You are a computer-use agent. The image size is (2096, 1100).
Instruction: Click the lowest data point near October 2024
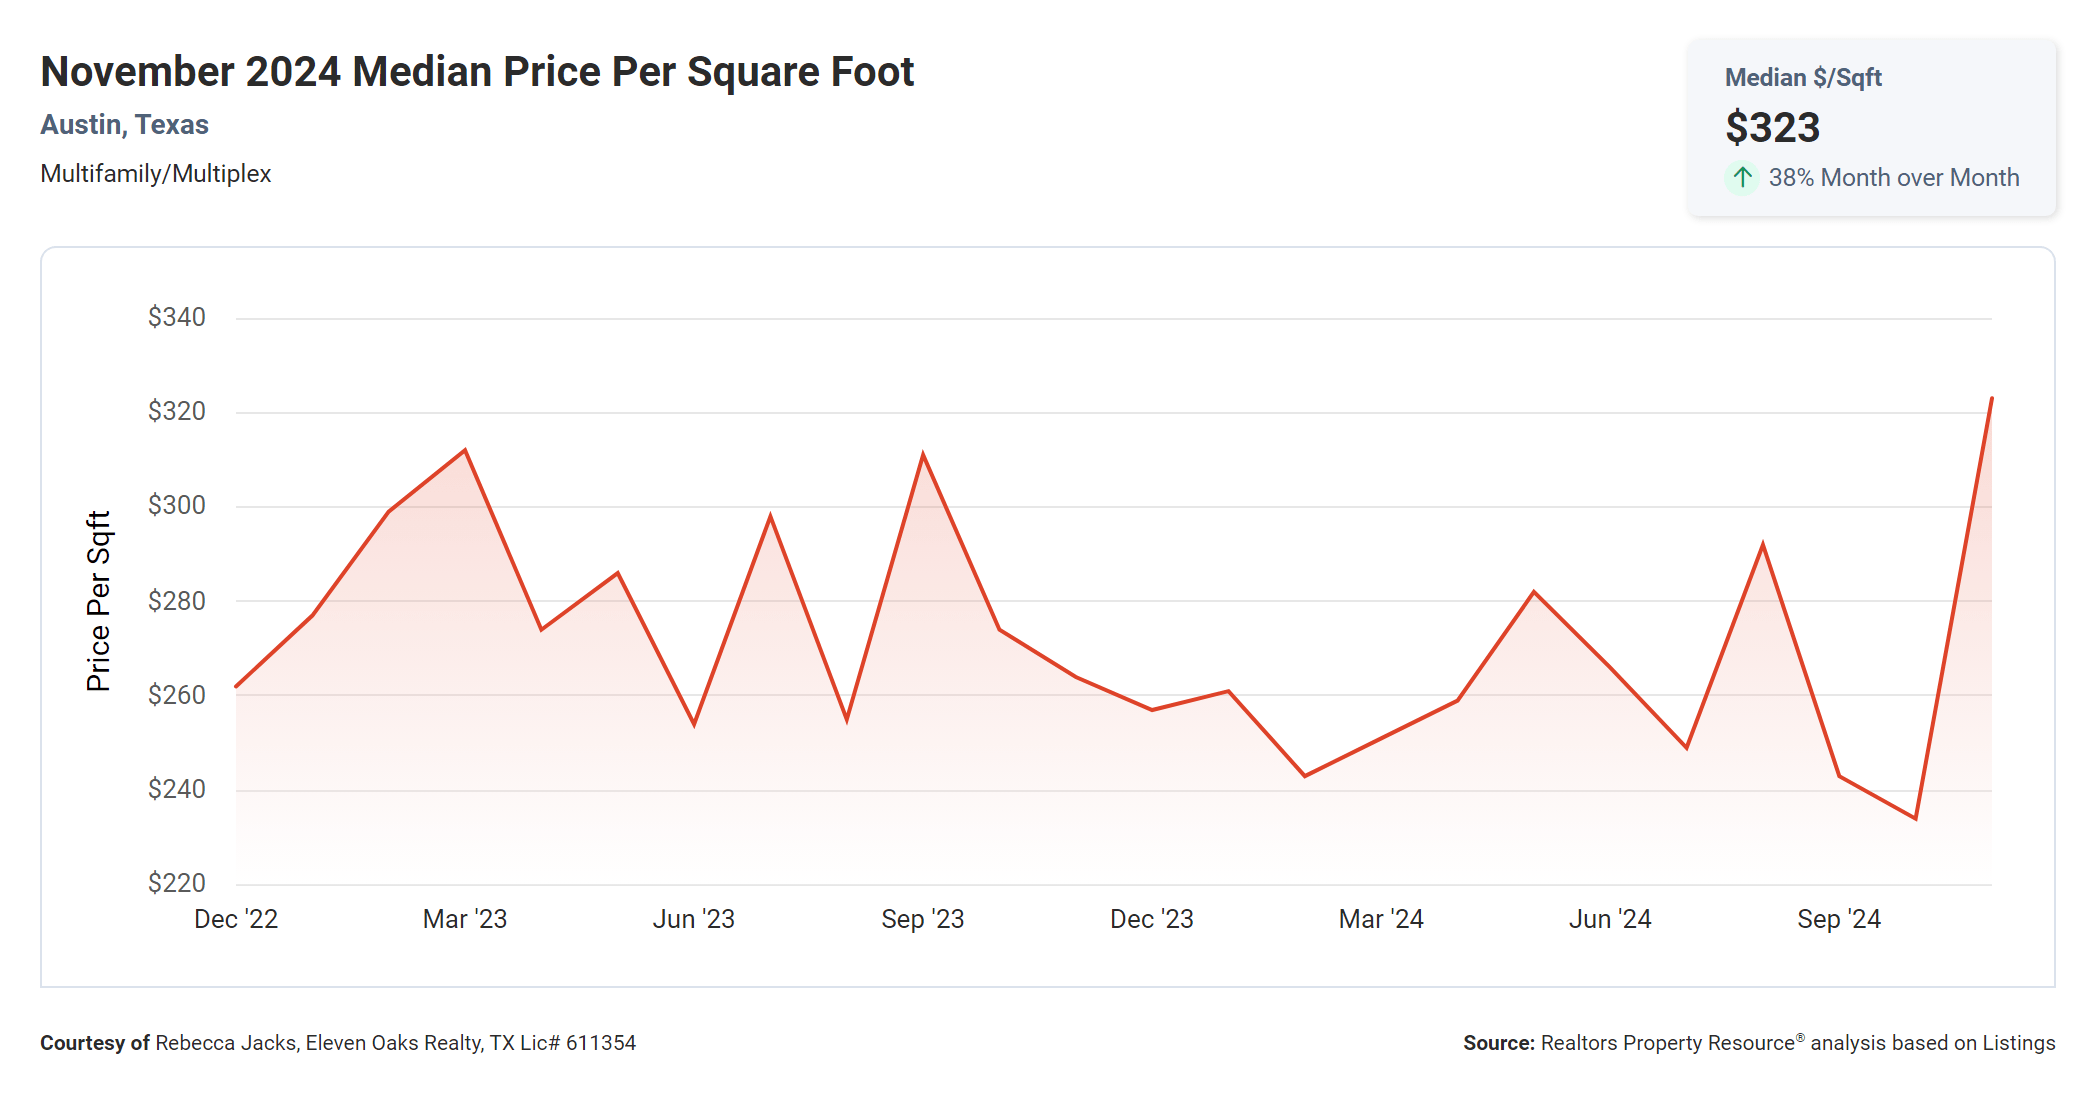(1915, 818)
